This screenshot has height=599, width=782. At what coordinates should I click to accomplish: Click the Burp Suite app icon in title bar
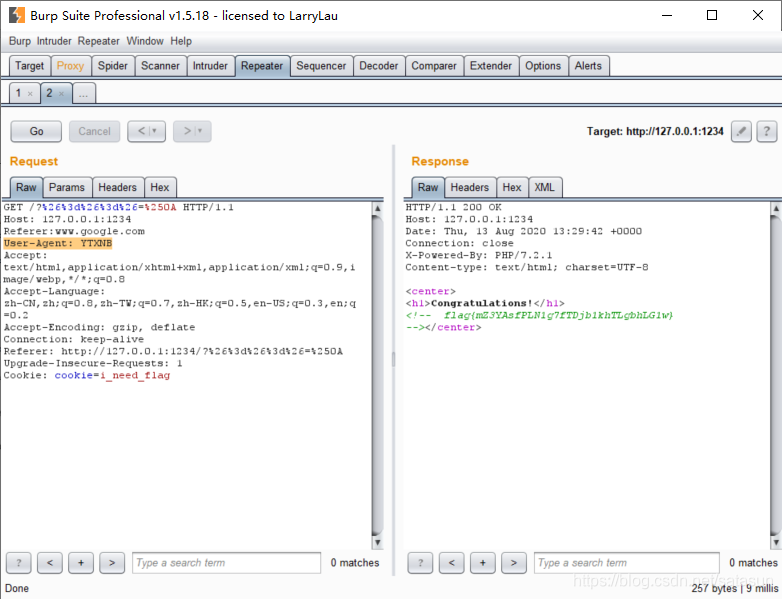point(16,15)
